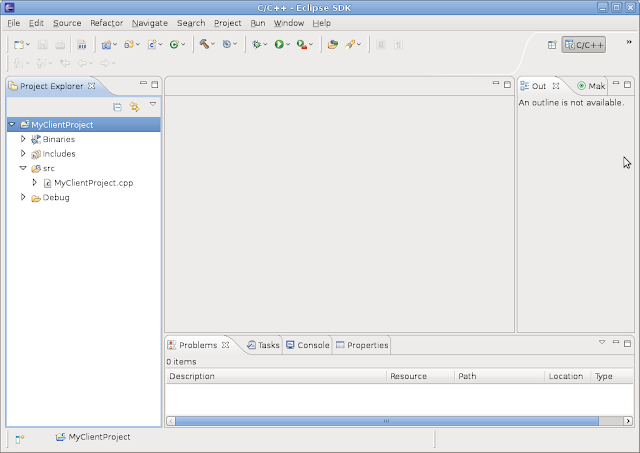Viewport: 640px width, 453px height.
Task: Click the disabled Save icon
Action: (42, 44)
